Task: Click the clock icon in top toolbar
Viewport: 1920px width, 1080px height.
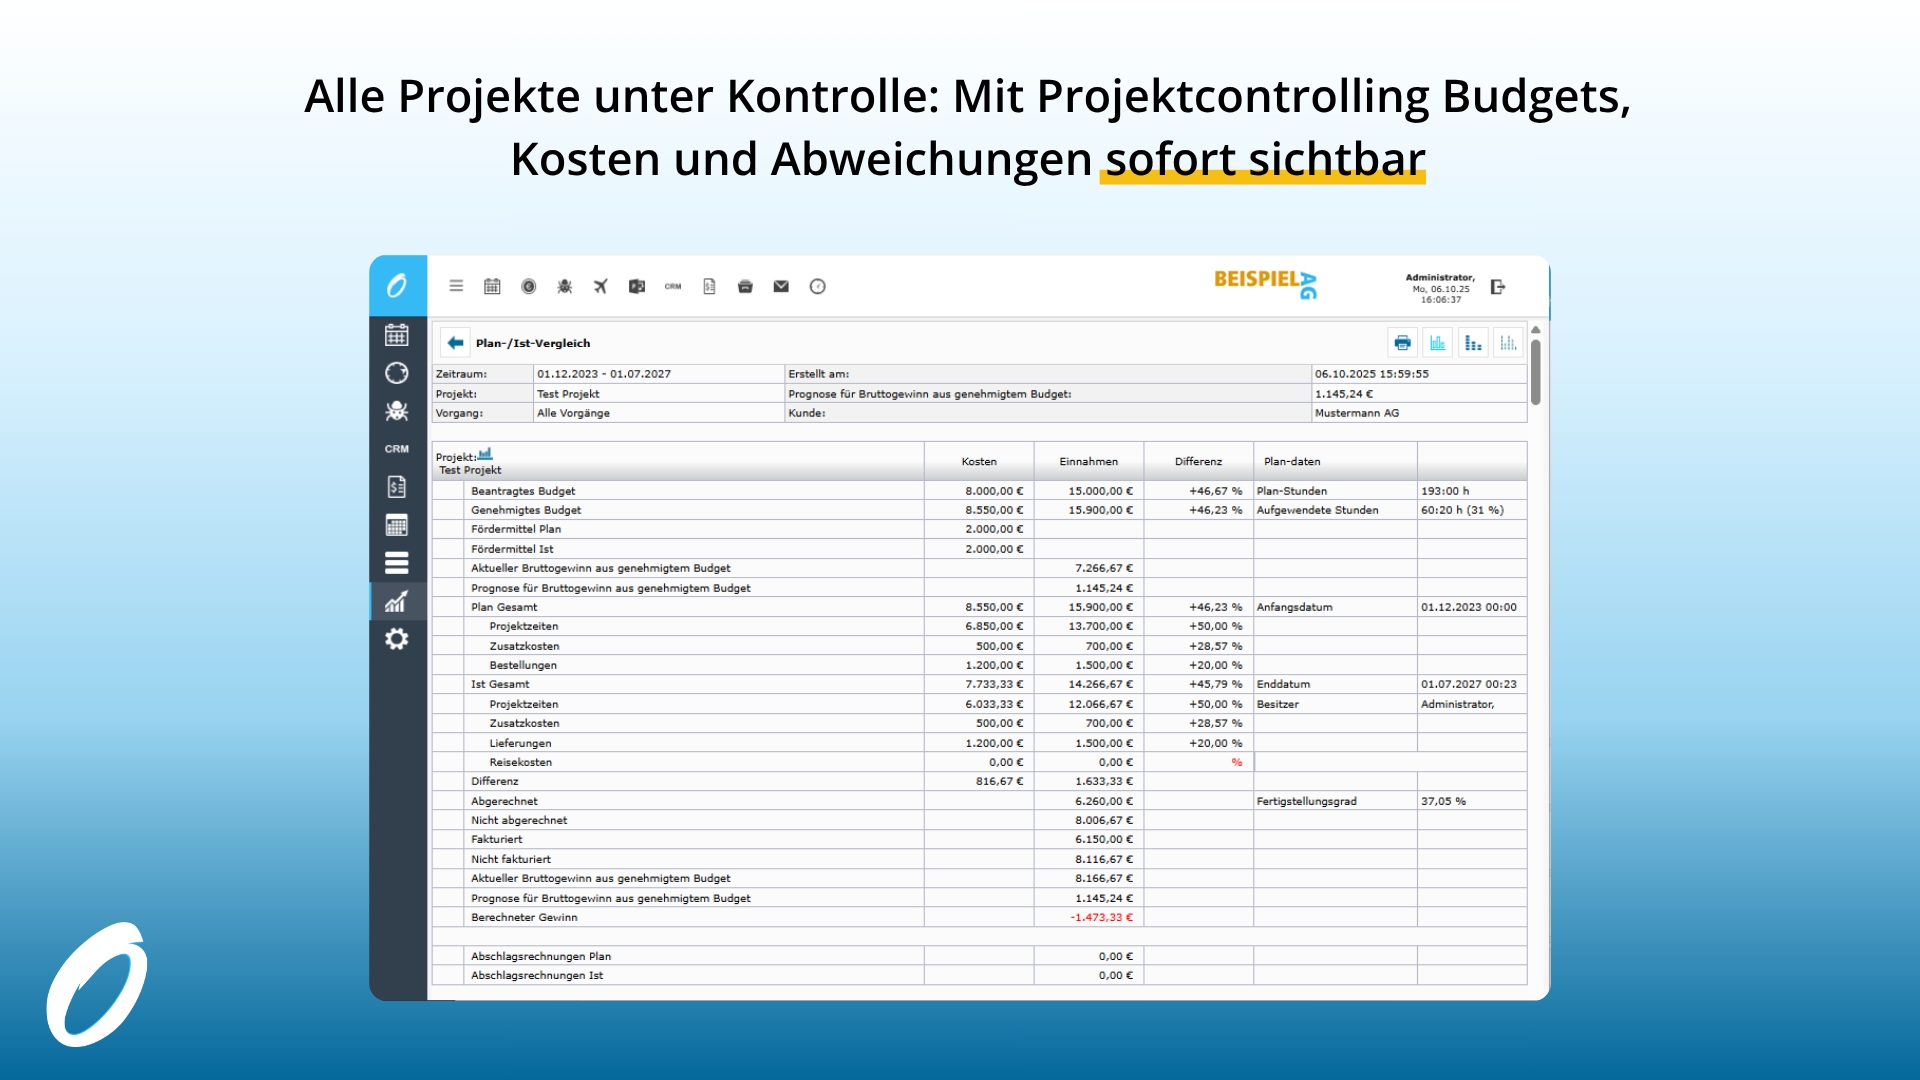Action: point(817,286)
